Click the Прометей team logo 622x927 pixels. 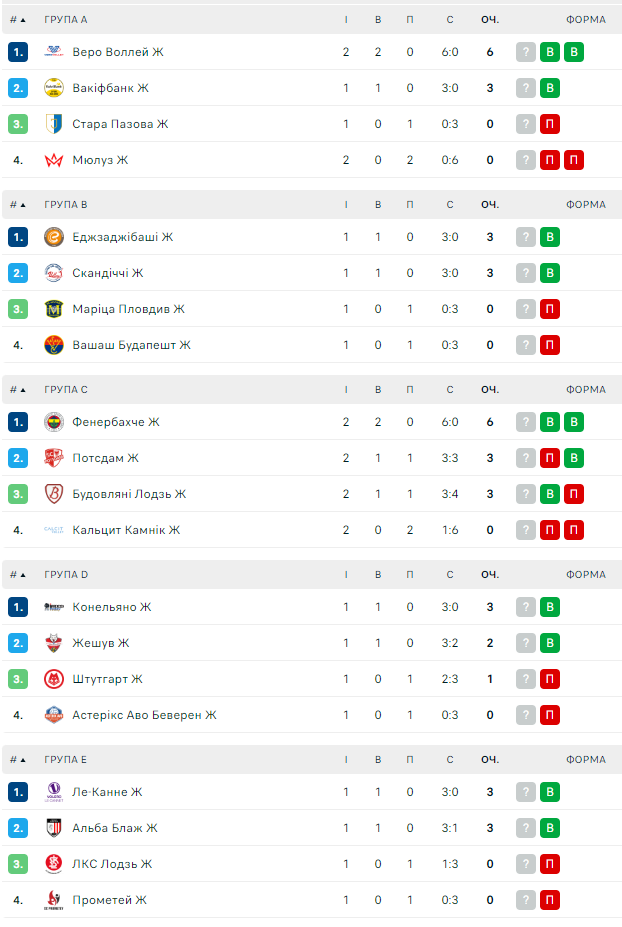click(54, 900)
